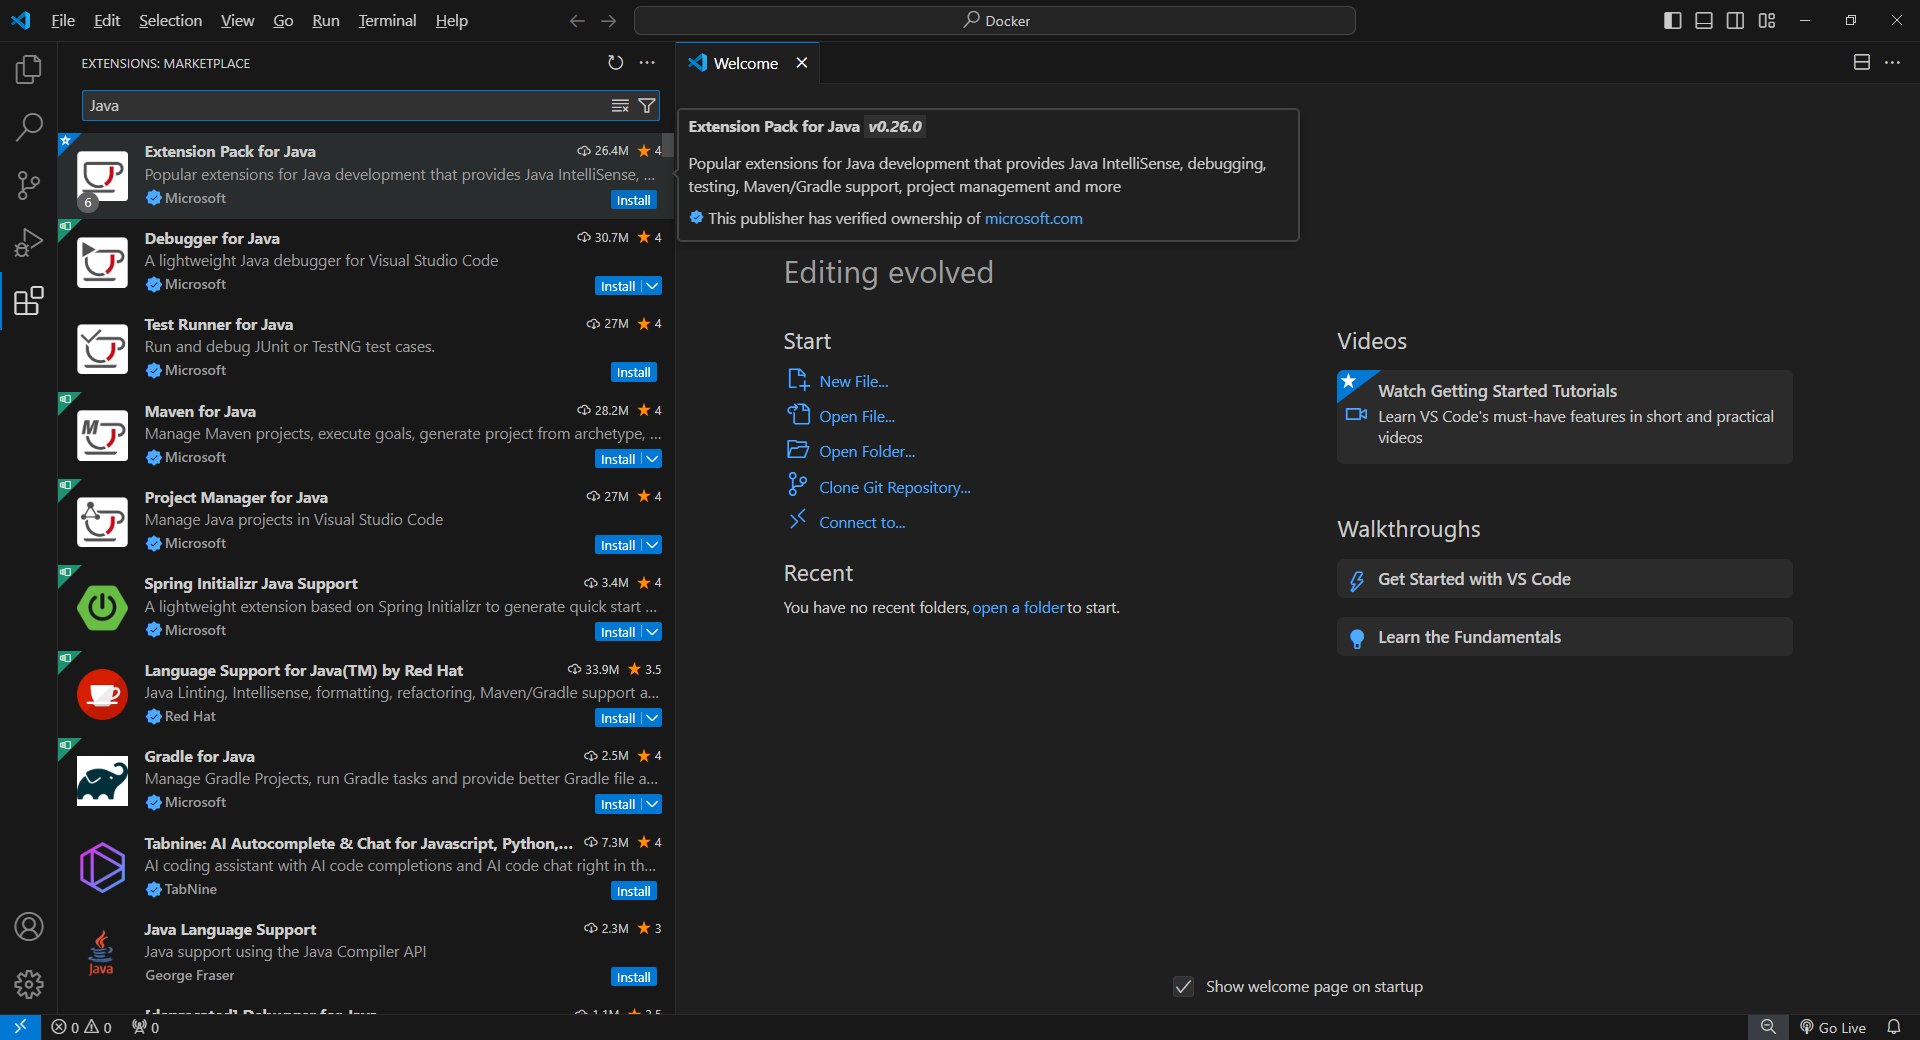Open the filter extensions dropdown

[x=647, y=105]
